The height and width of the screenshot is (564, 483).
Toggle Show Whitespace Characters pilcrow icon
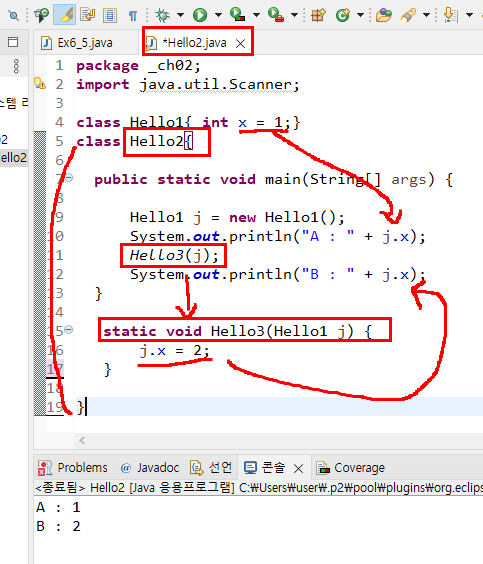133,15
